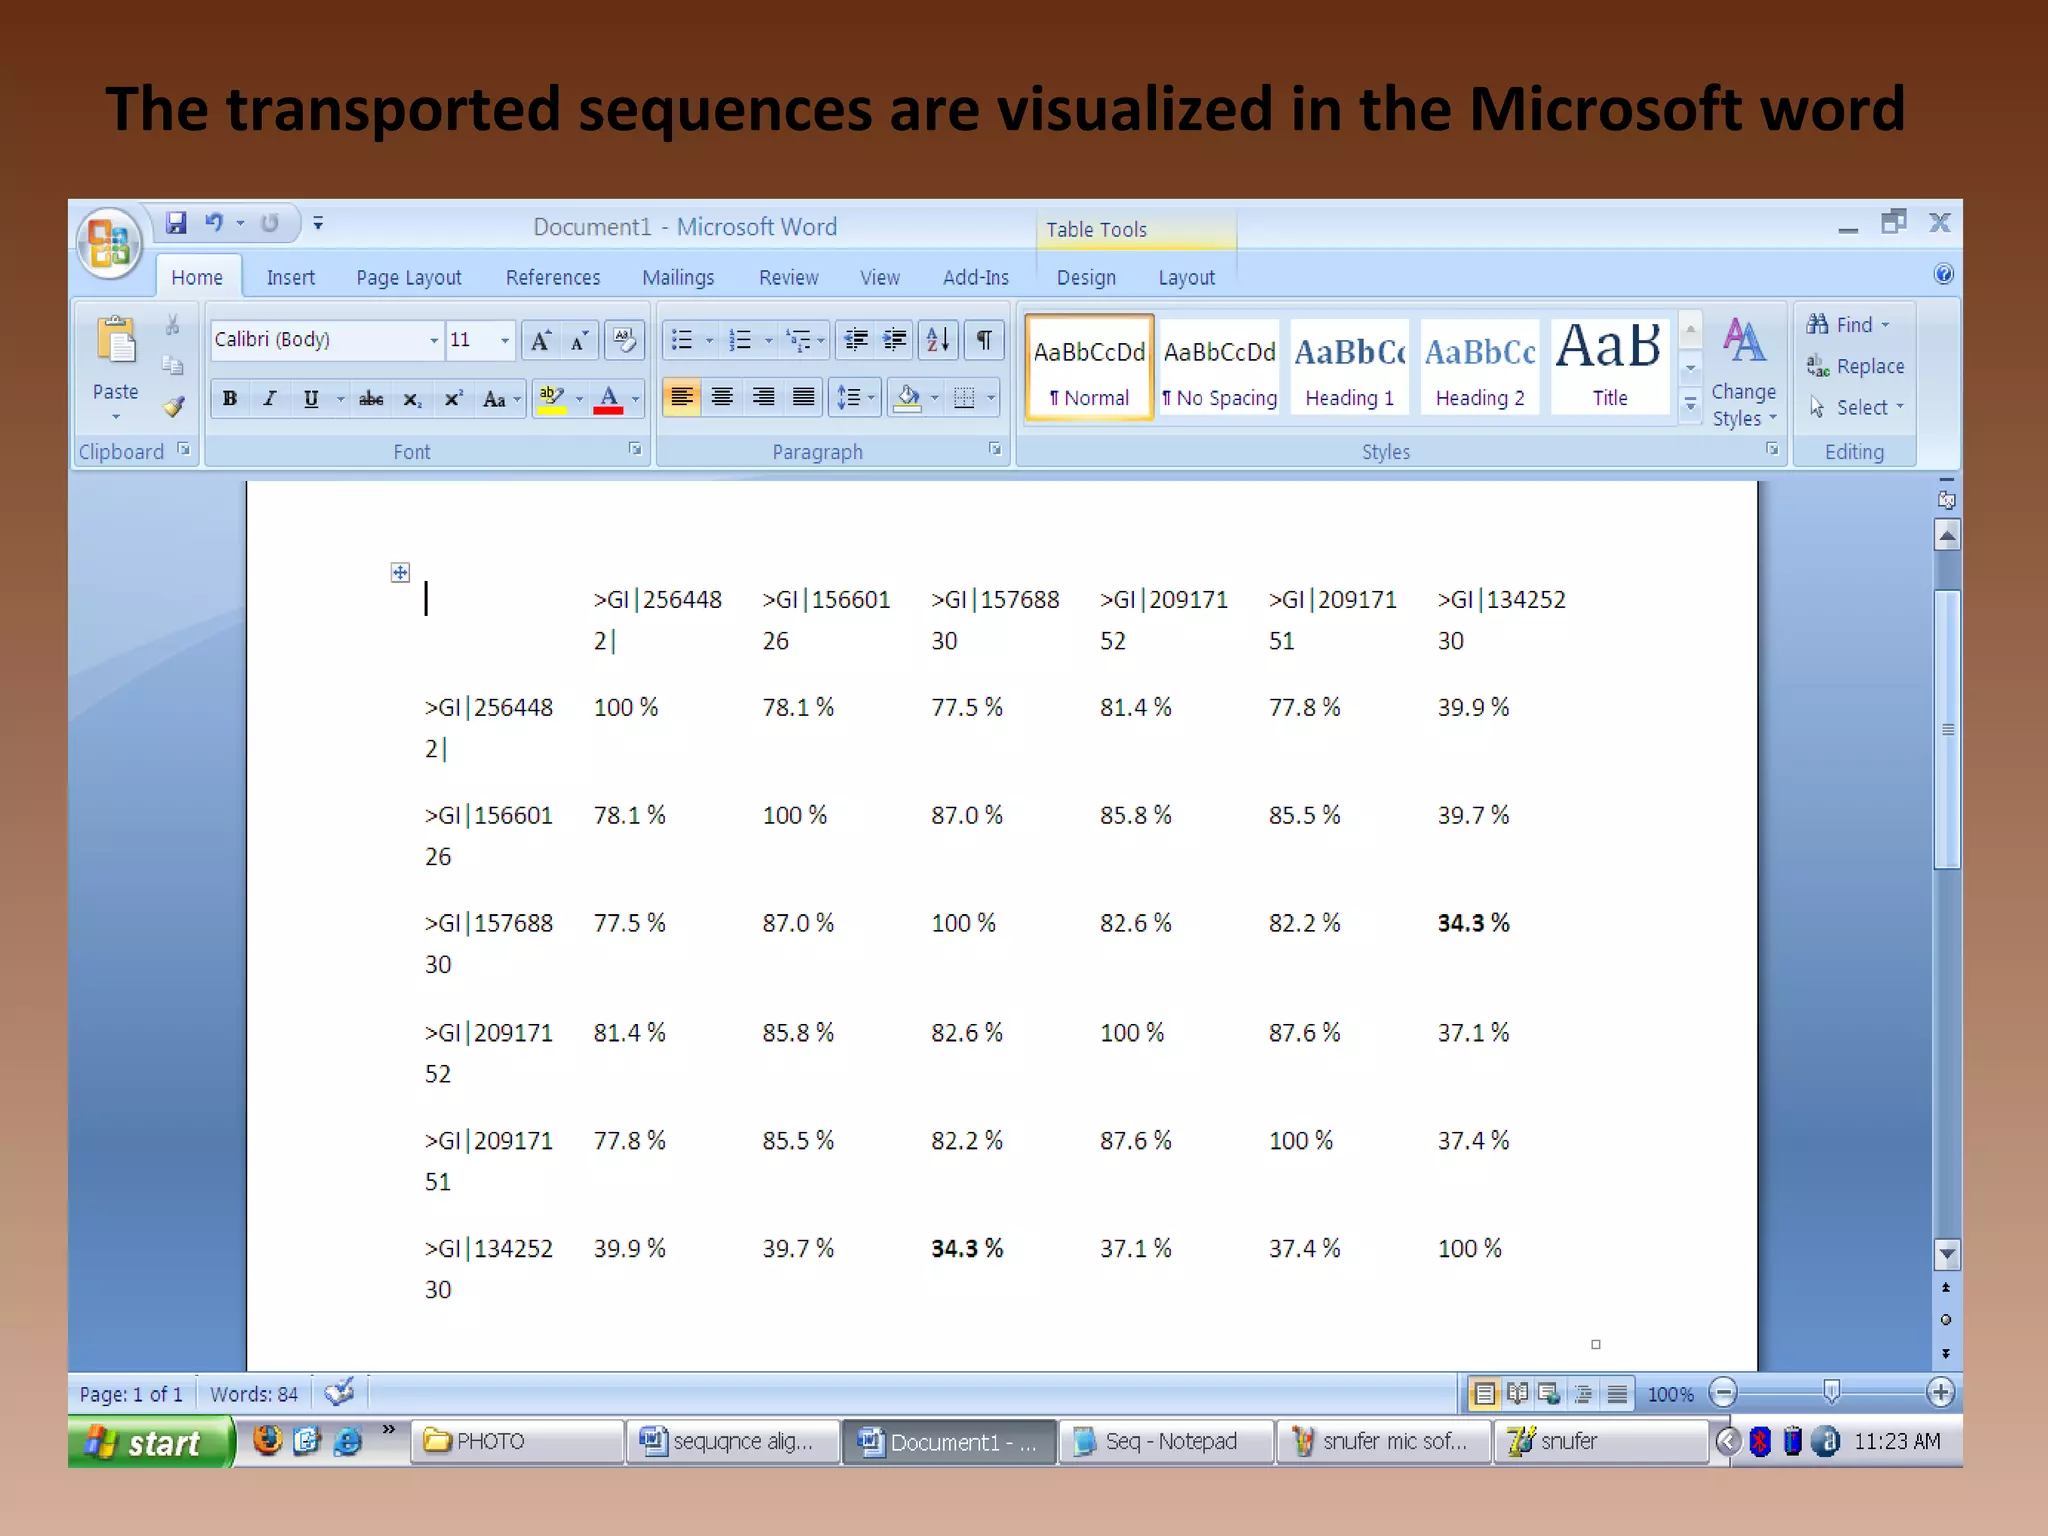Align text to the right
This screenshot has height=1536, width=2048.
pyautogui.click(x=763, y=398)
